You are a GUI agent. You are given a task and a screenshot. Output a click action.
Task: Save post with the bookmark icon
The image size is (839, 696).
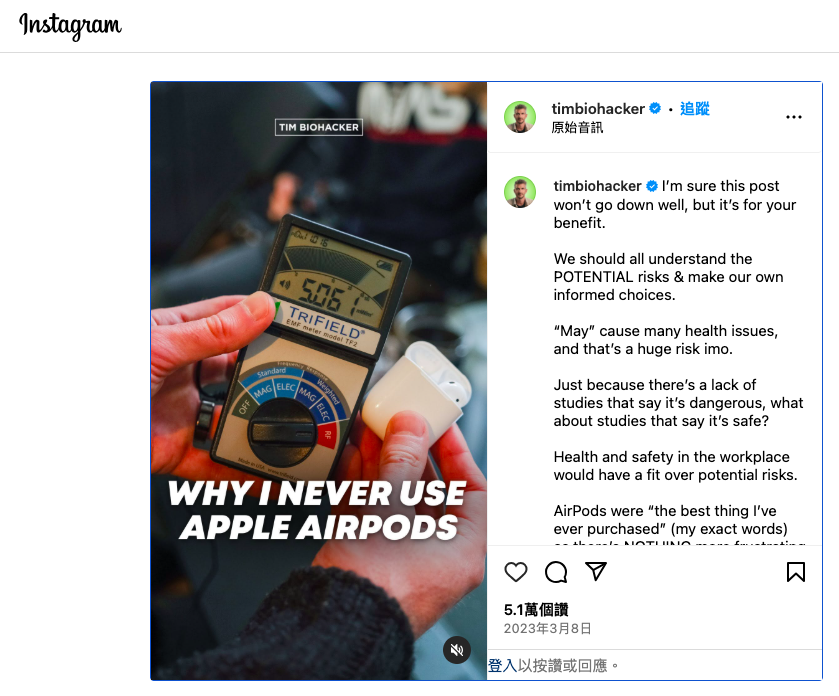[796, 572]
